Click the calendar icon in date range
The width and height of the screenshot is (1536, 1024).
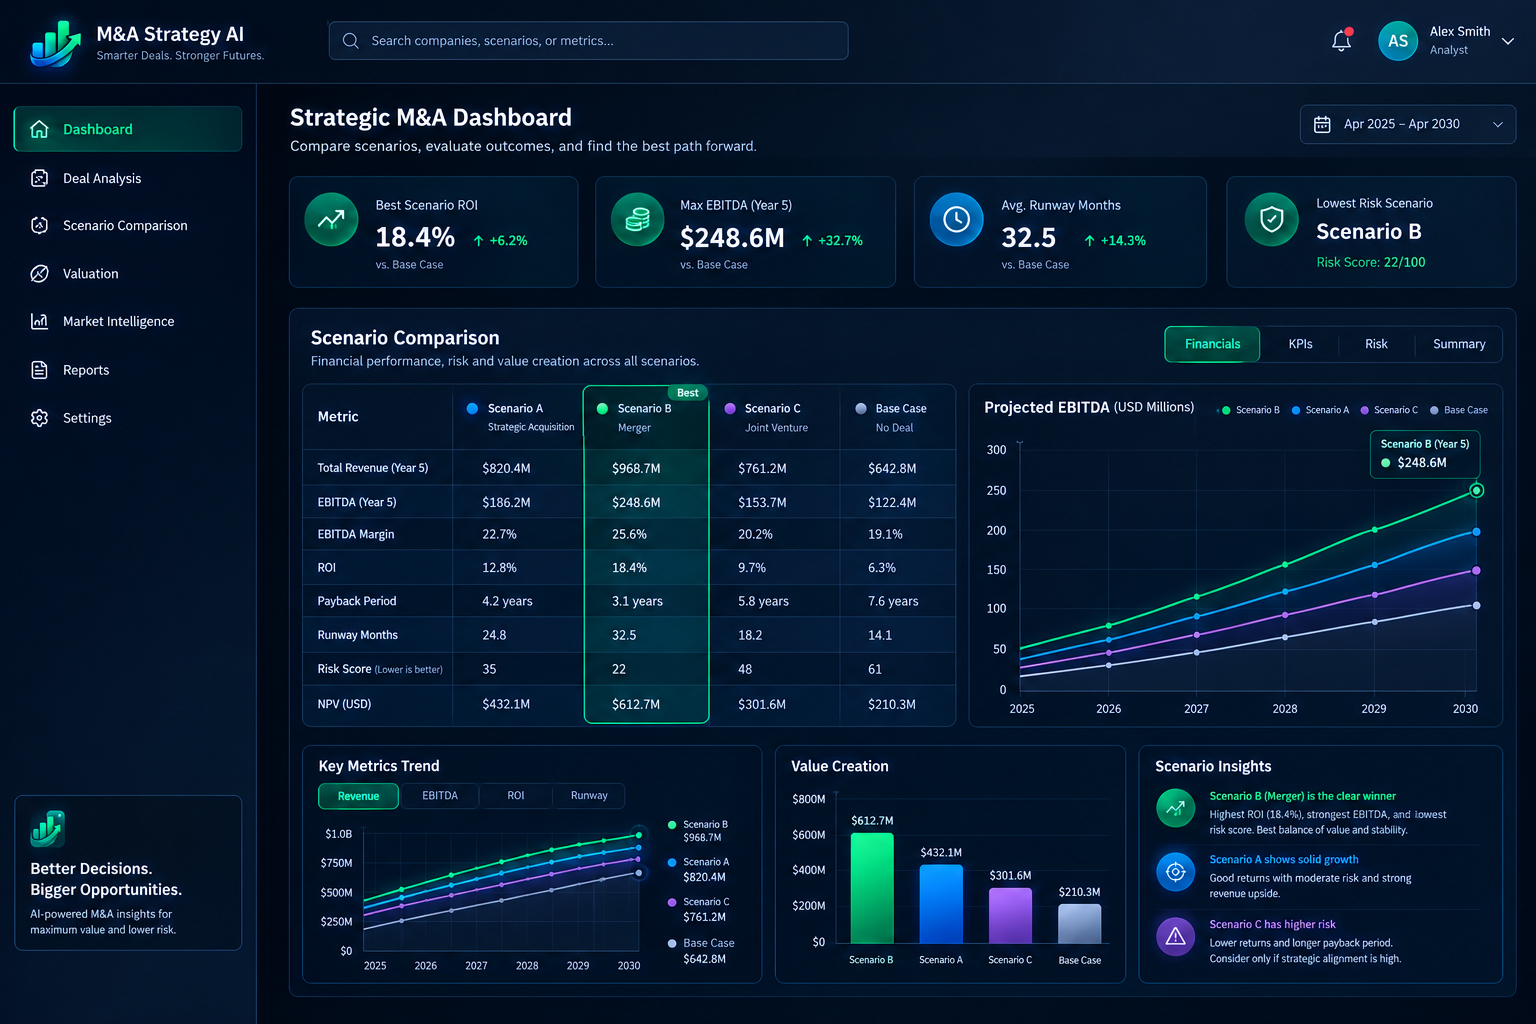click(1322, 124)
